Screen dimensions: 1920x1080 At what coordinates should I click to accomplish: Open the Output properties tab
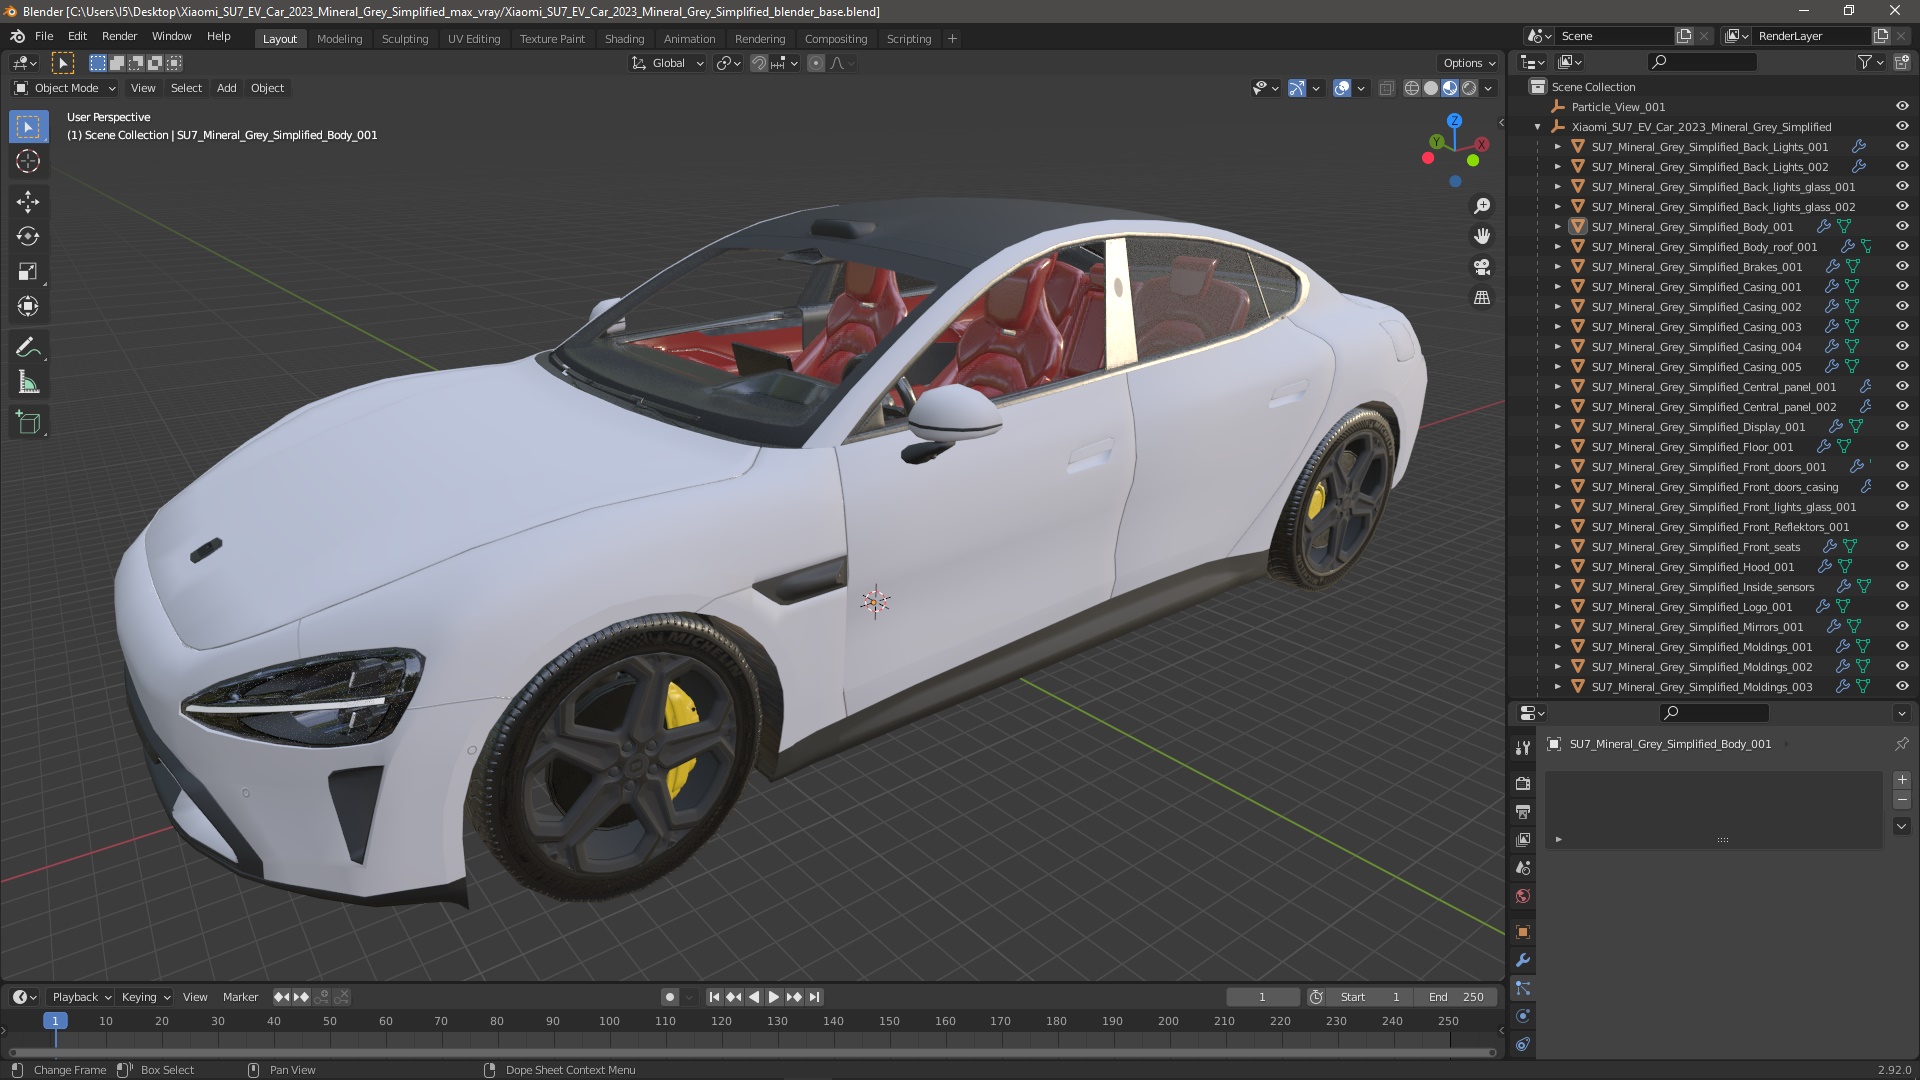tap(1523, 811)
